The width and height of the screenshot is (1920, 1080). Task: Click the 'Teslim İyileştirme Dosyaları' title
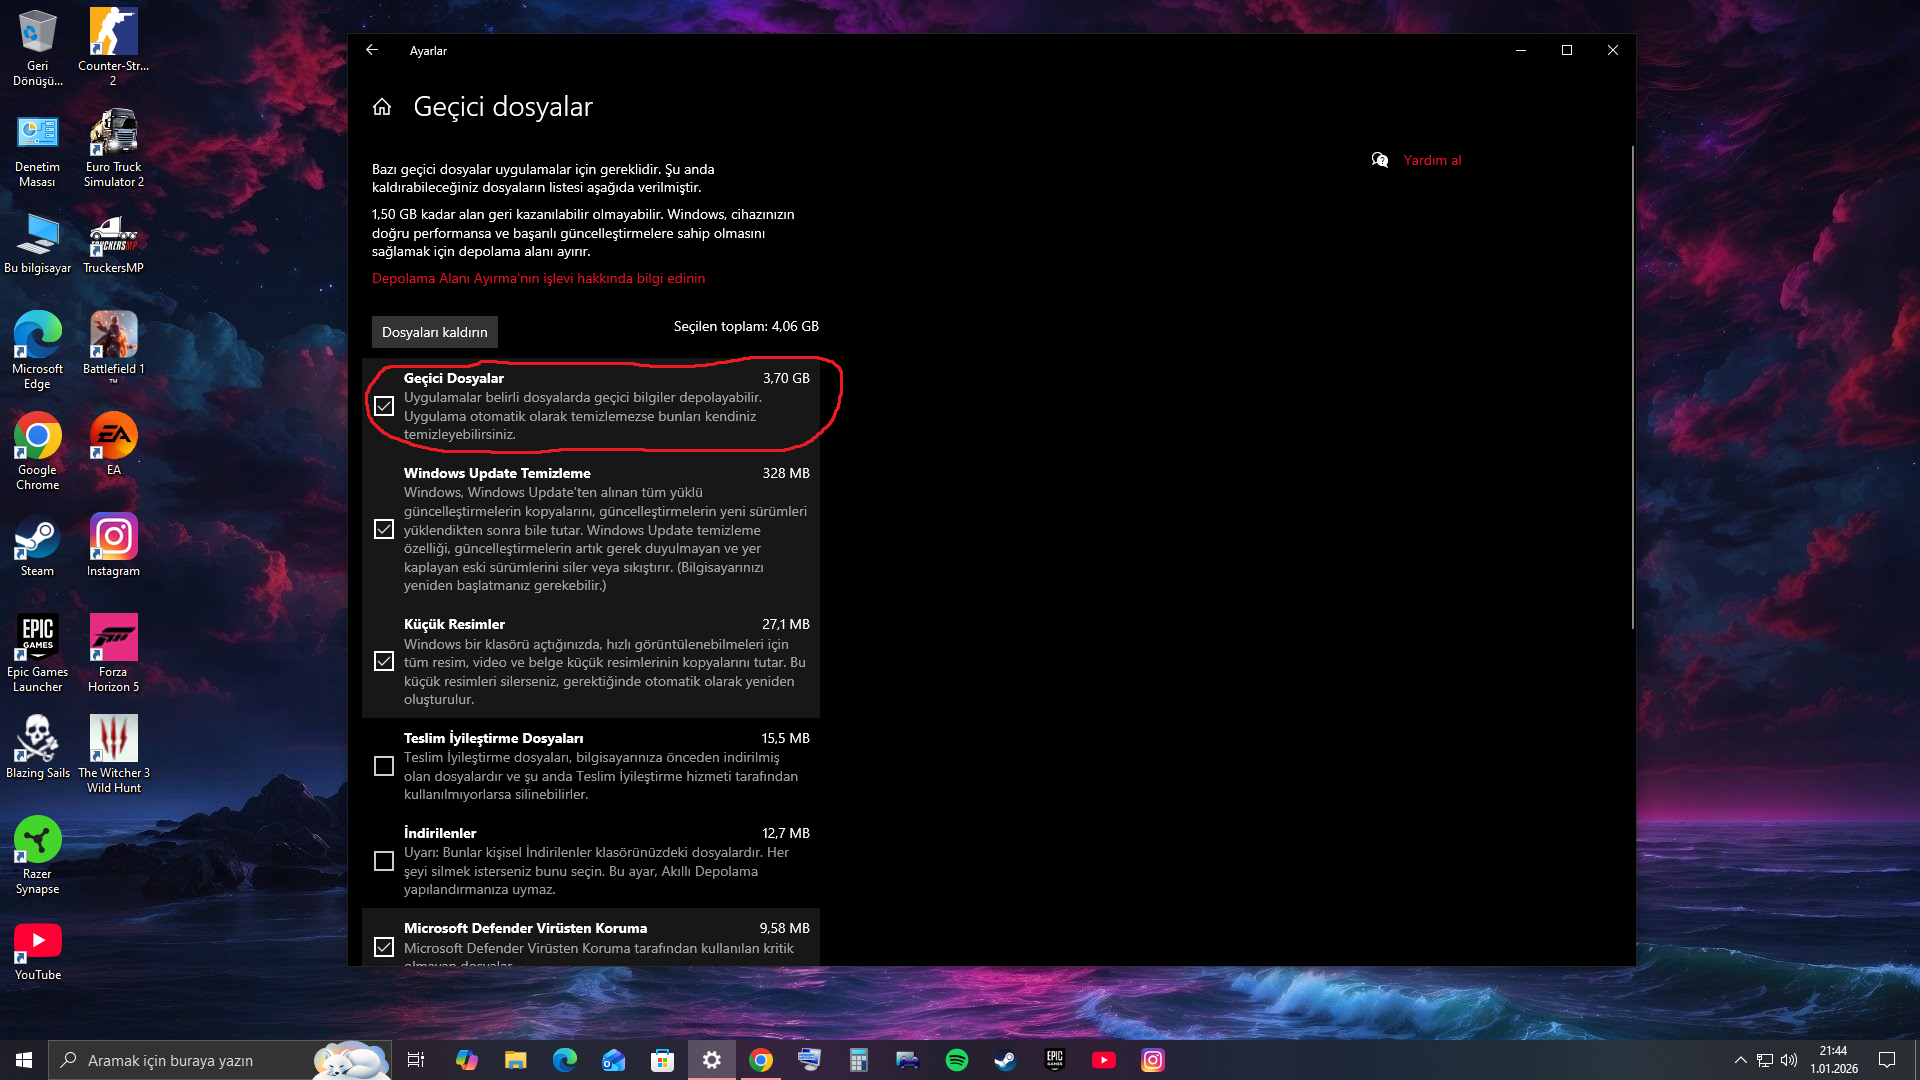click(x=493, y=738)
